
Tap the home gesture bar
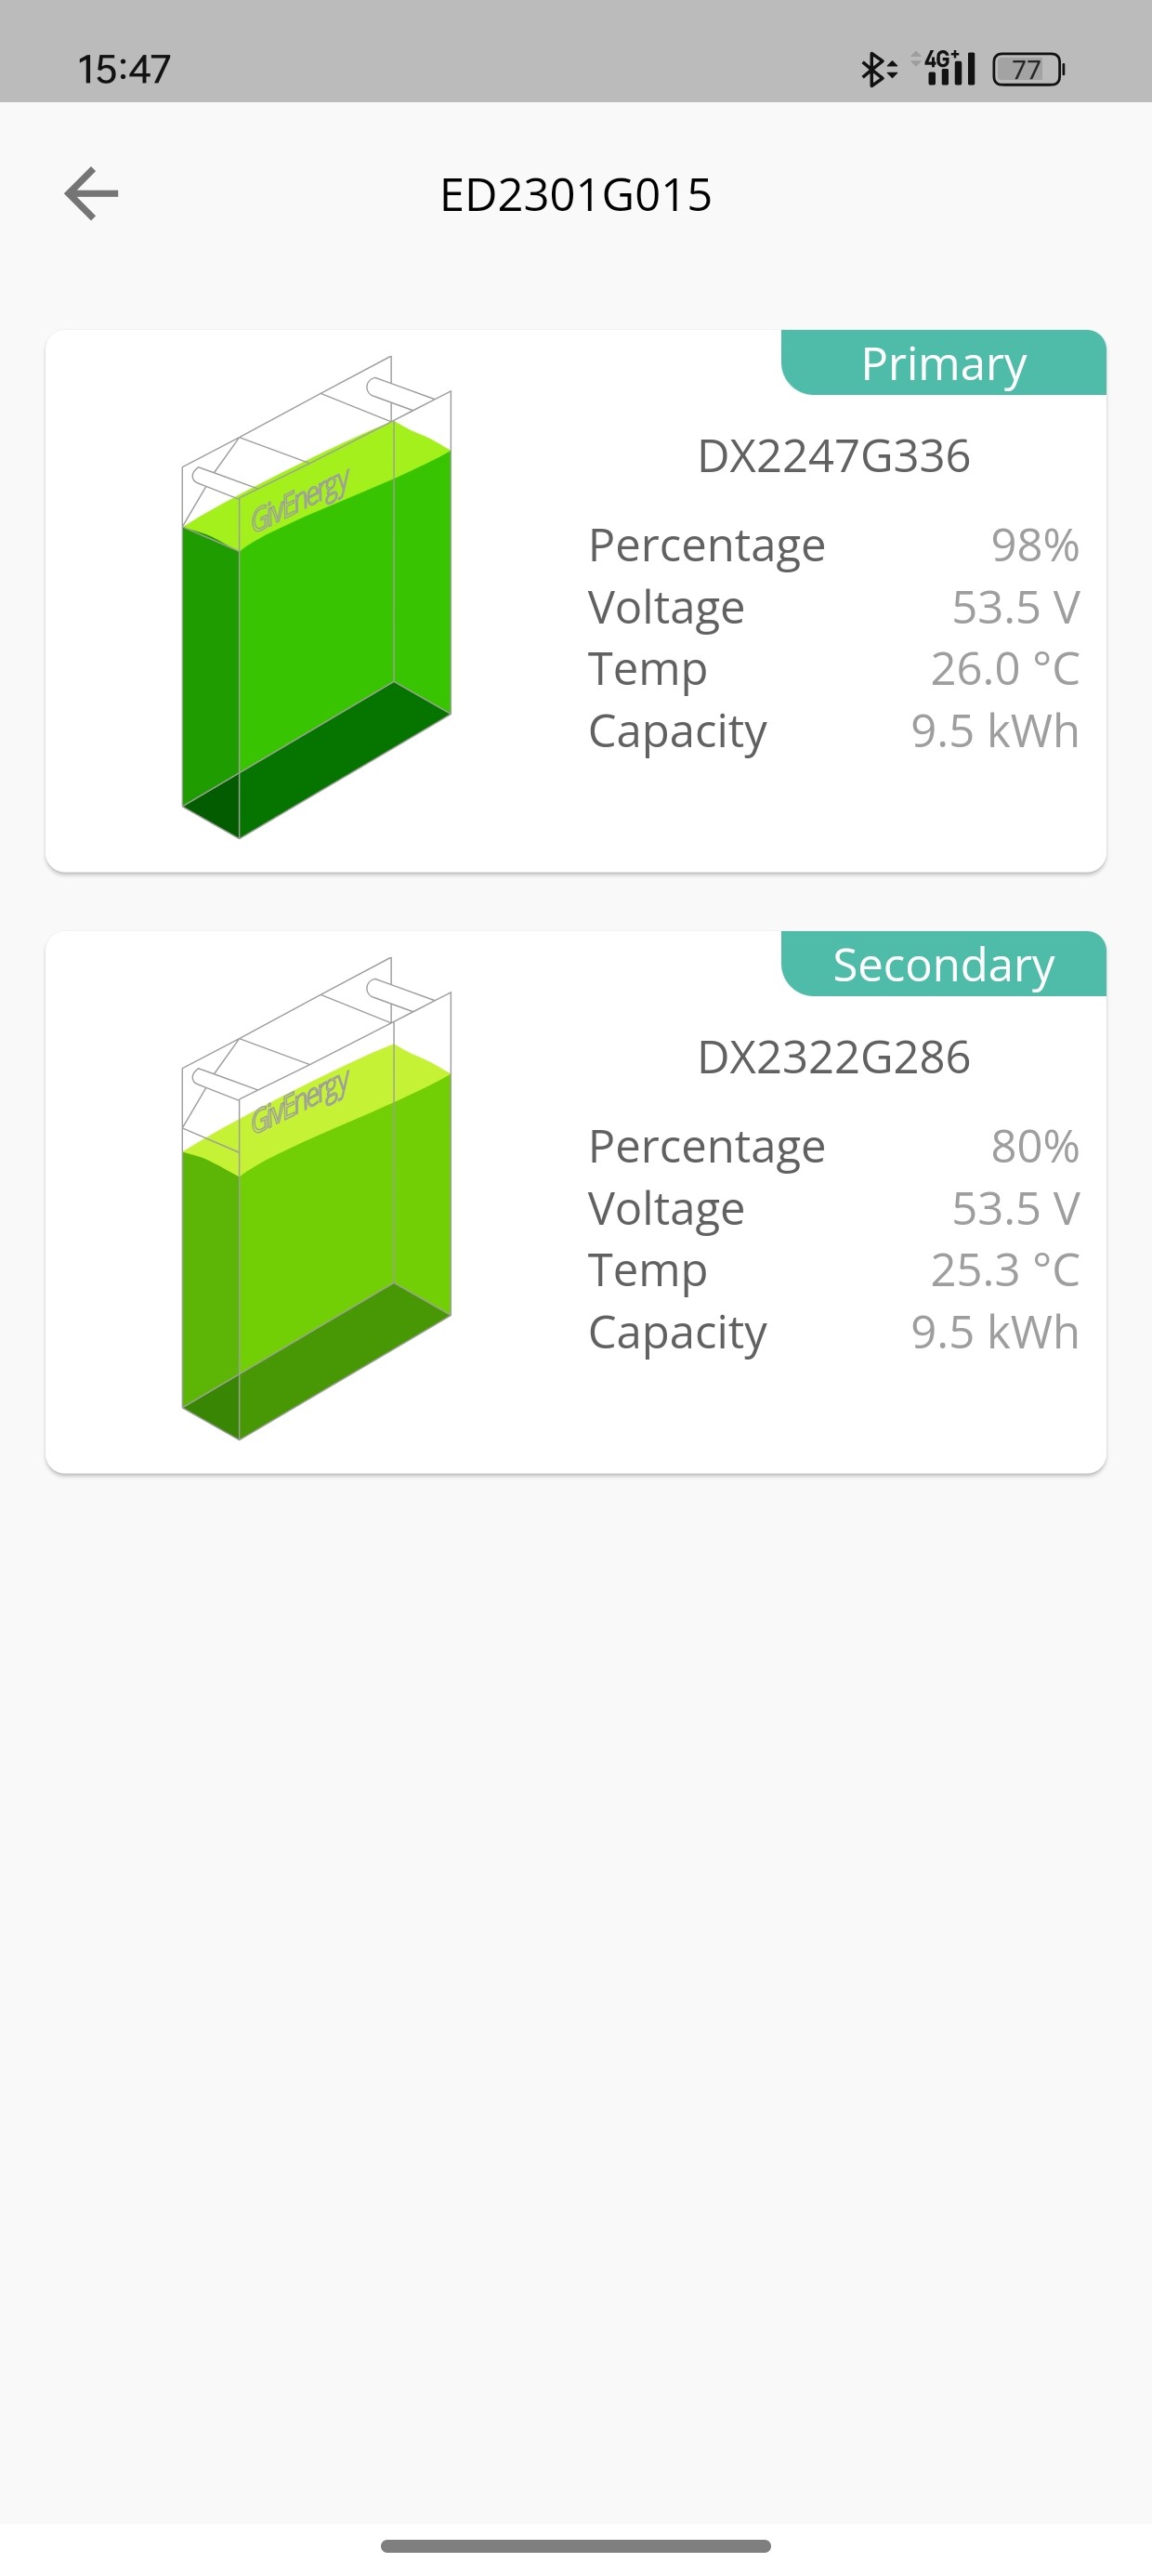coord(576,2546)
